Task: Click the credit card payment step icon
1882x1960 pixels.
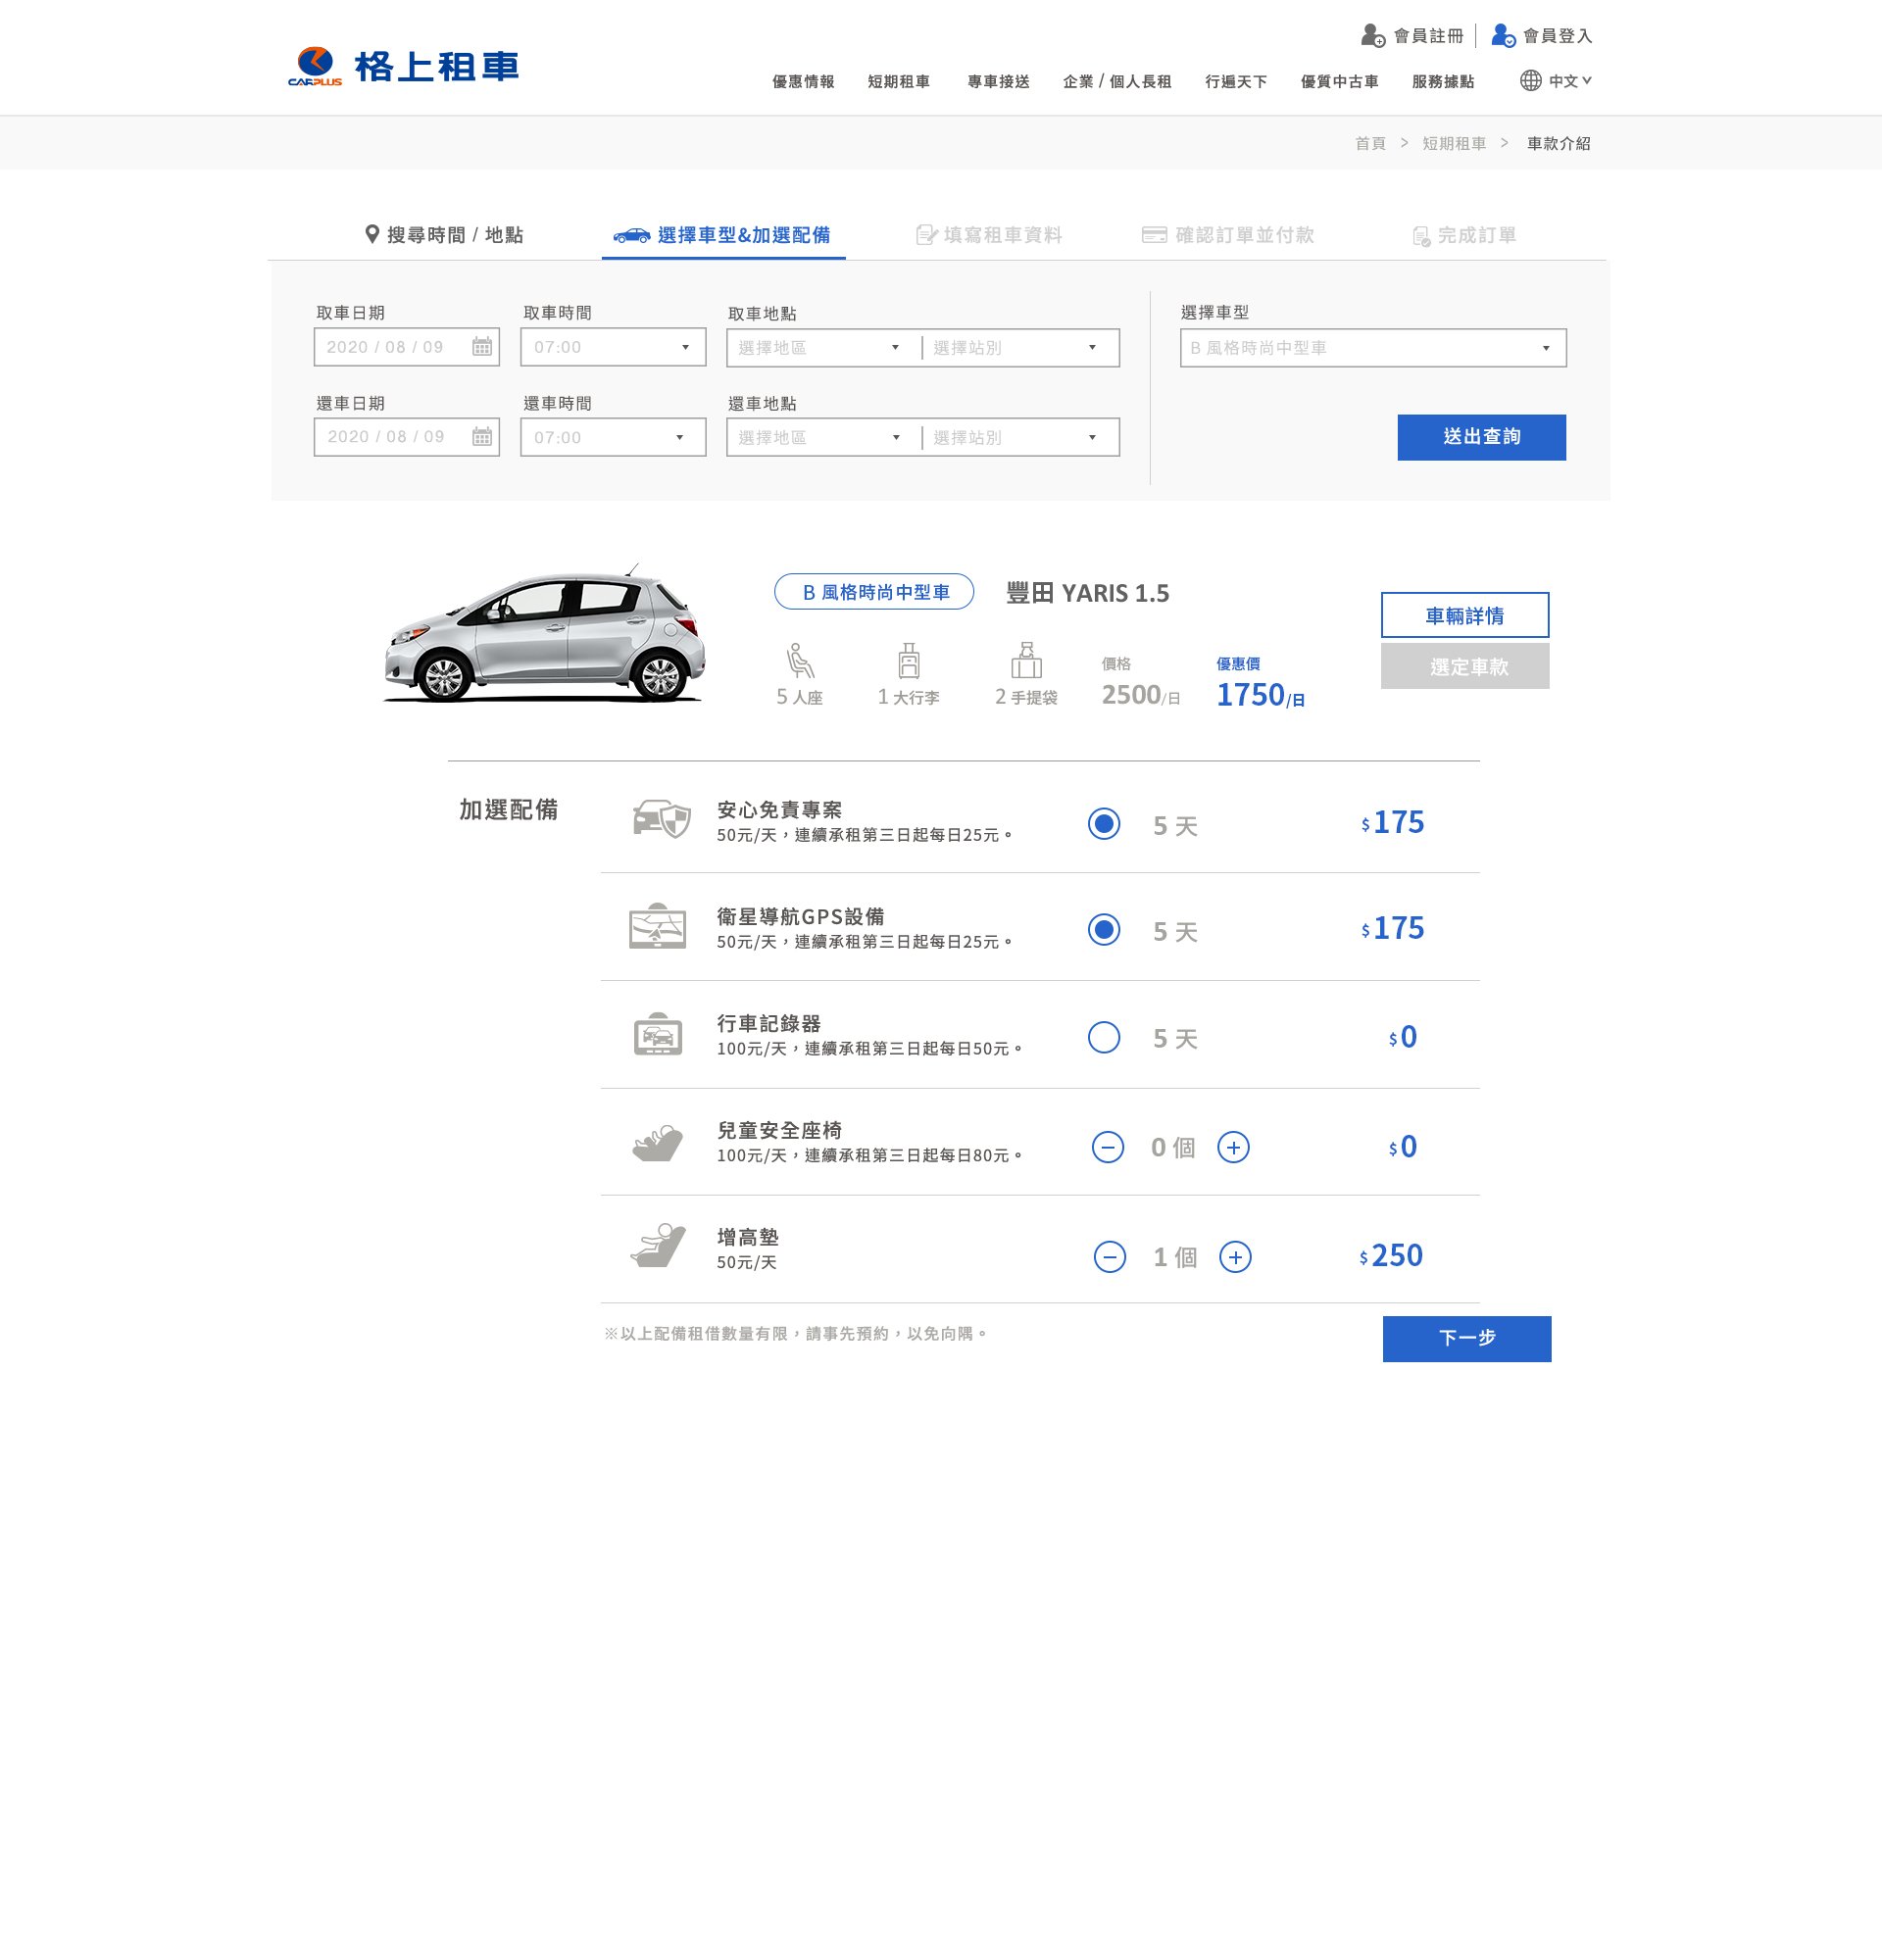Action: pyautogui.click(x=1154, y=235)
